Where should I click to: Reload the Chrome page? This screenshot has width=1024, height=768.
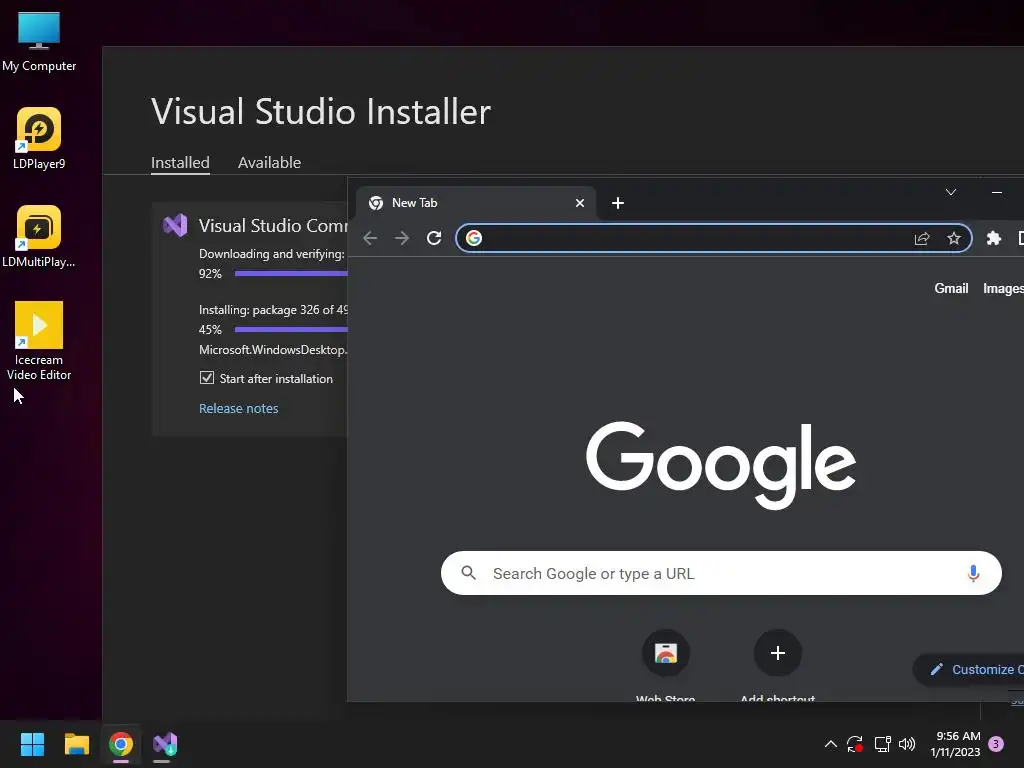point(434,238)
